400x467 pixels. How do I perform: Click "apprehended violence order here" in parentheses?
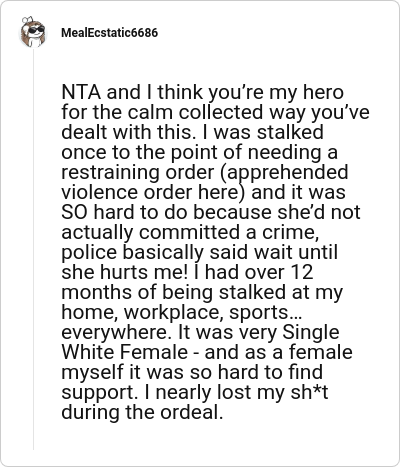point(205,182)
